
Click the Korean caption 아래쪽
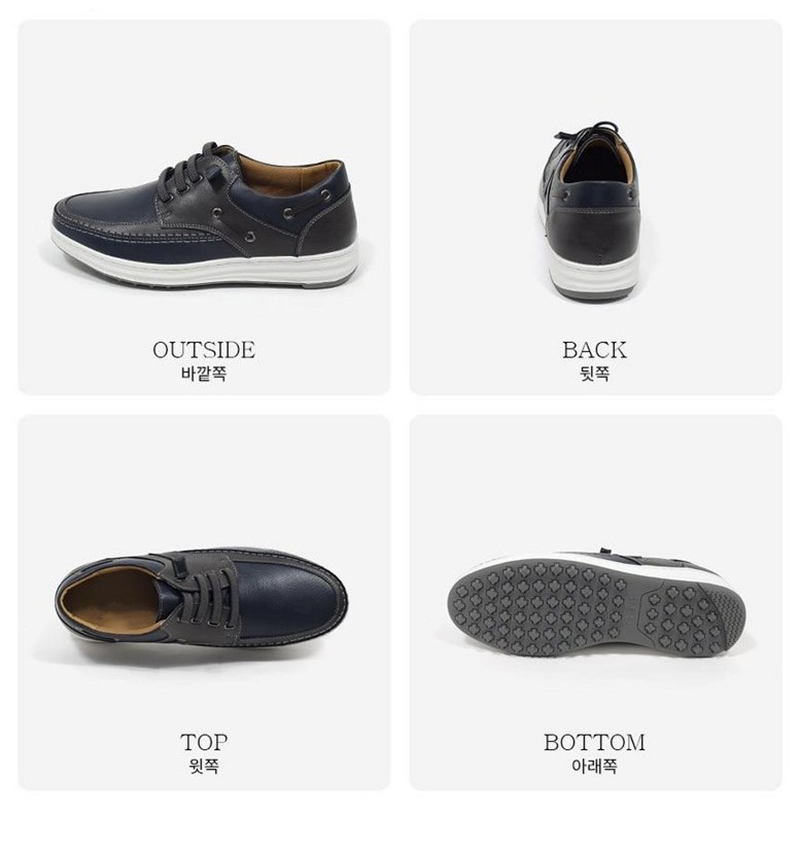click(594, 766)
